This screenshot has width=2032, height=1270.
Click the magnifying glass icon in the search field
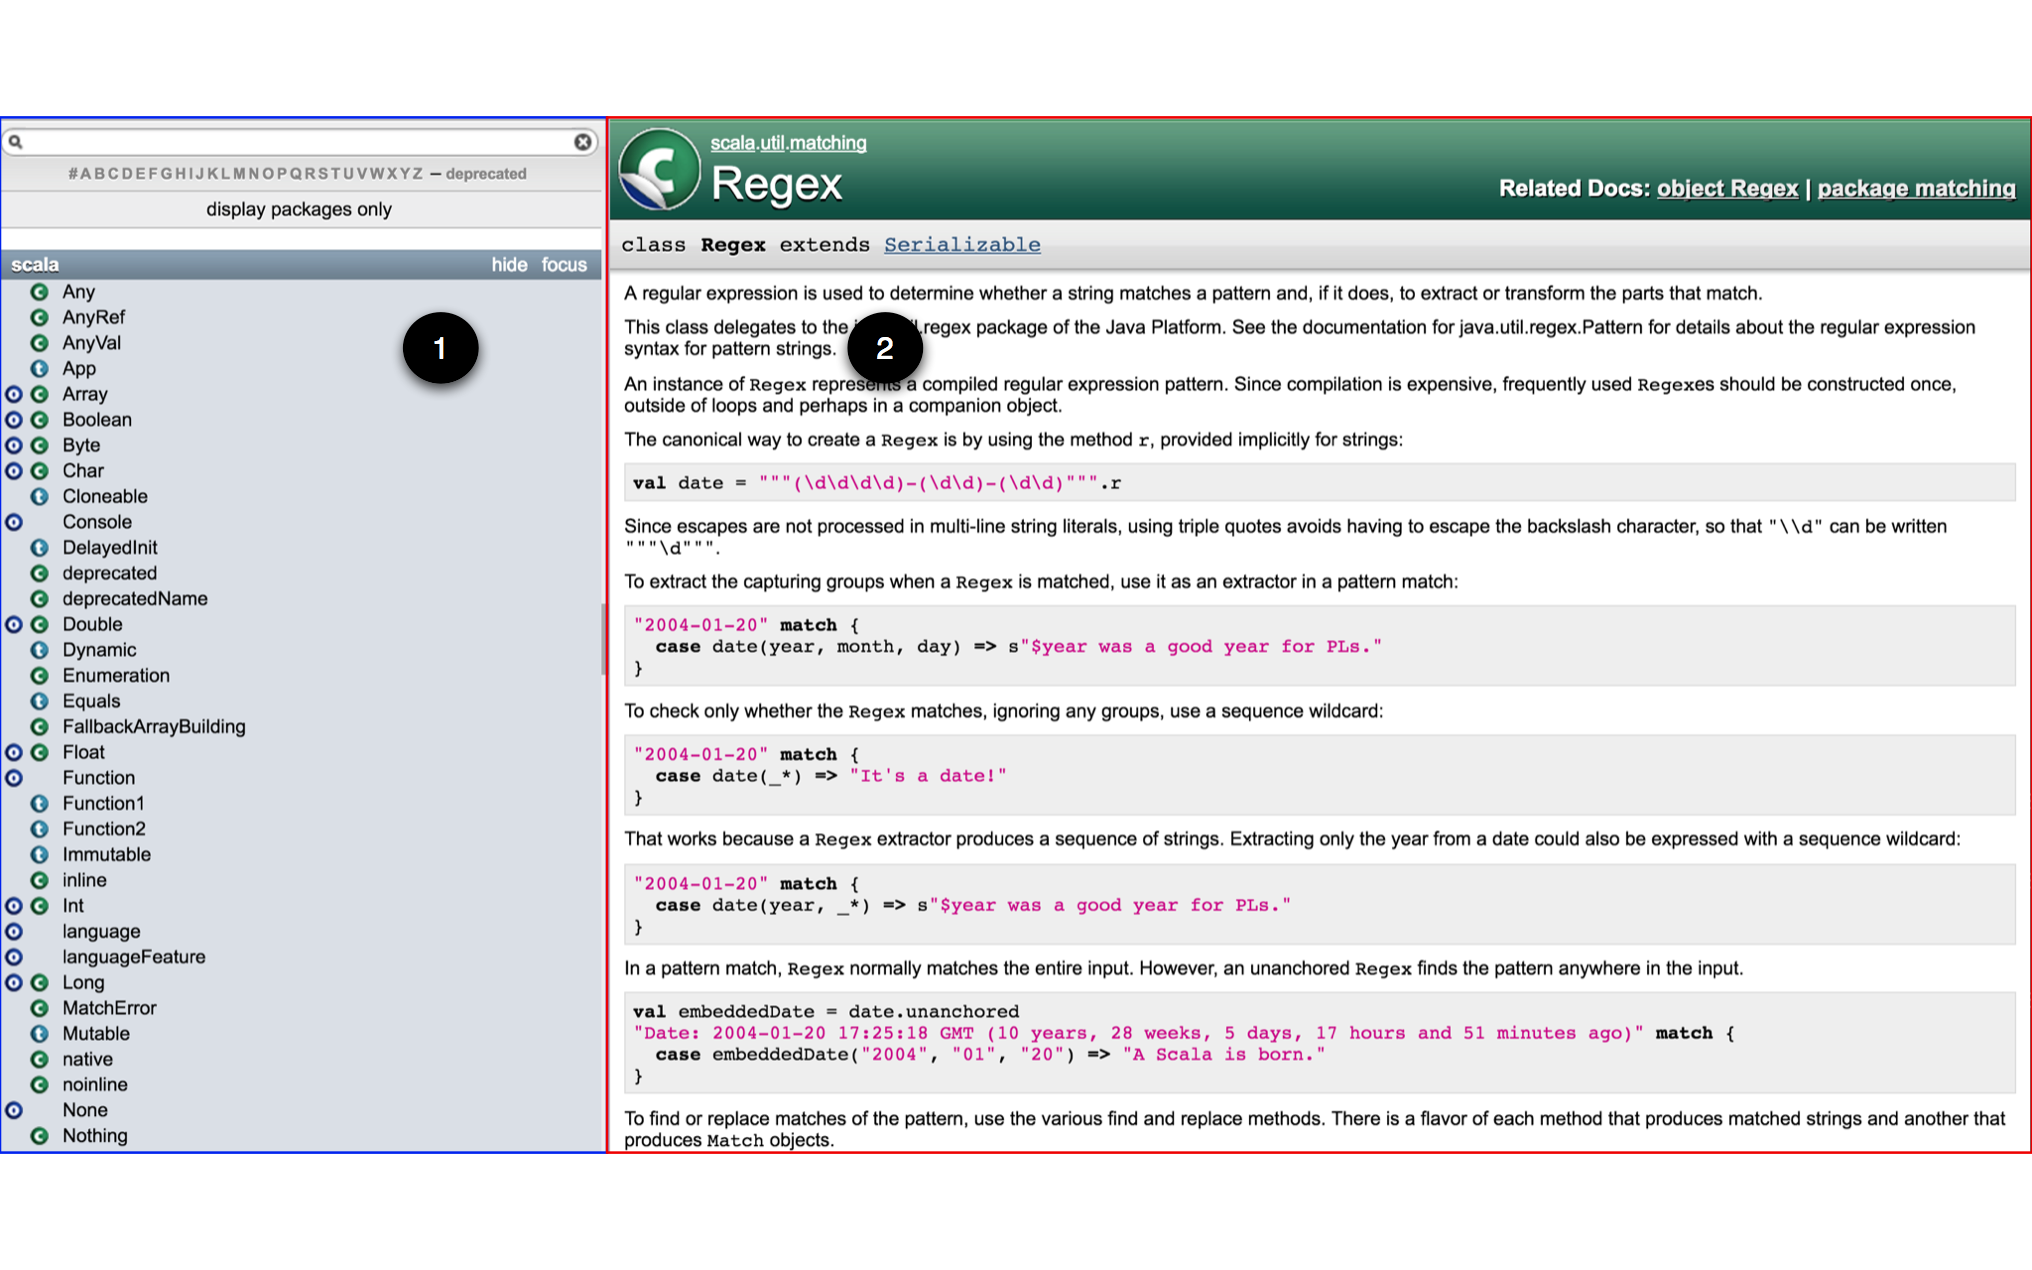pos(17,142)
